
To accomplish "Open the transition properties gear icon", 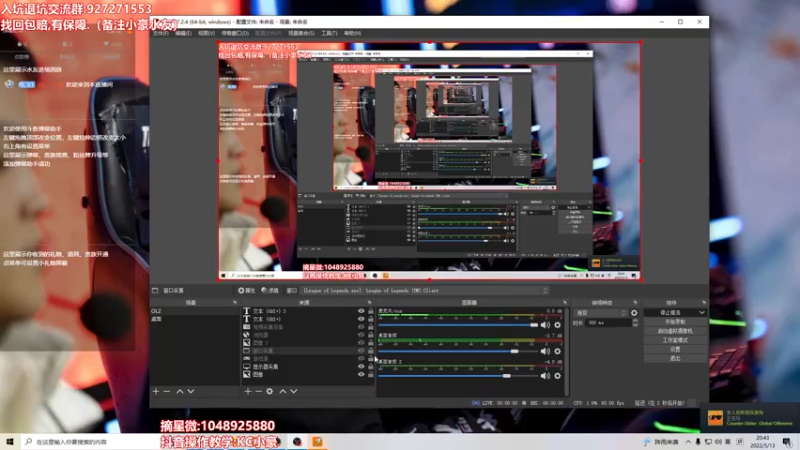I will [x=634, y=313].
